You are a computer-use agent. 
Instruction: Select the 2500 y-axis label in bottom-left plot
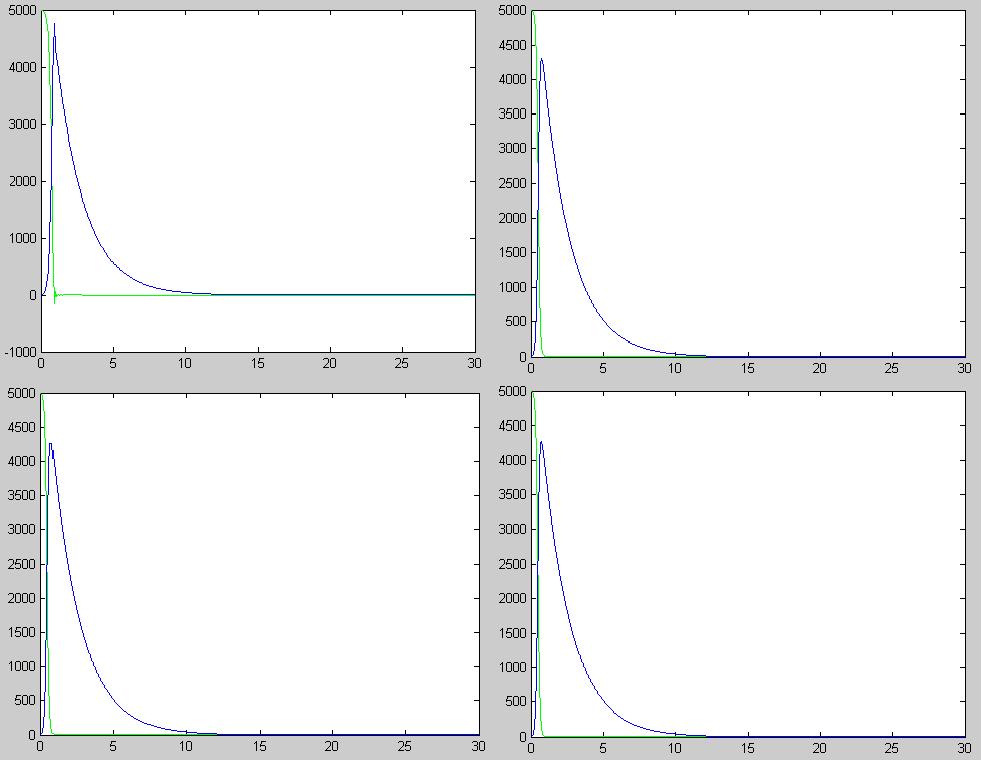click(x=21, y=564)
